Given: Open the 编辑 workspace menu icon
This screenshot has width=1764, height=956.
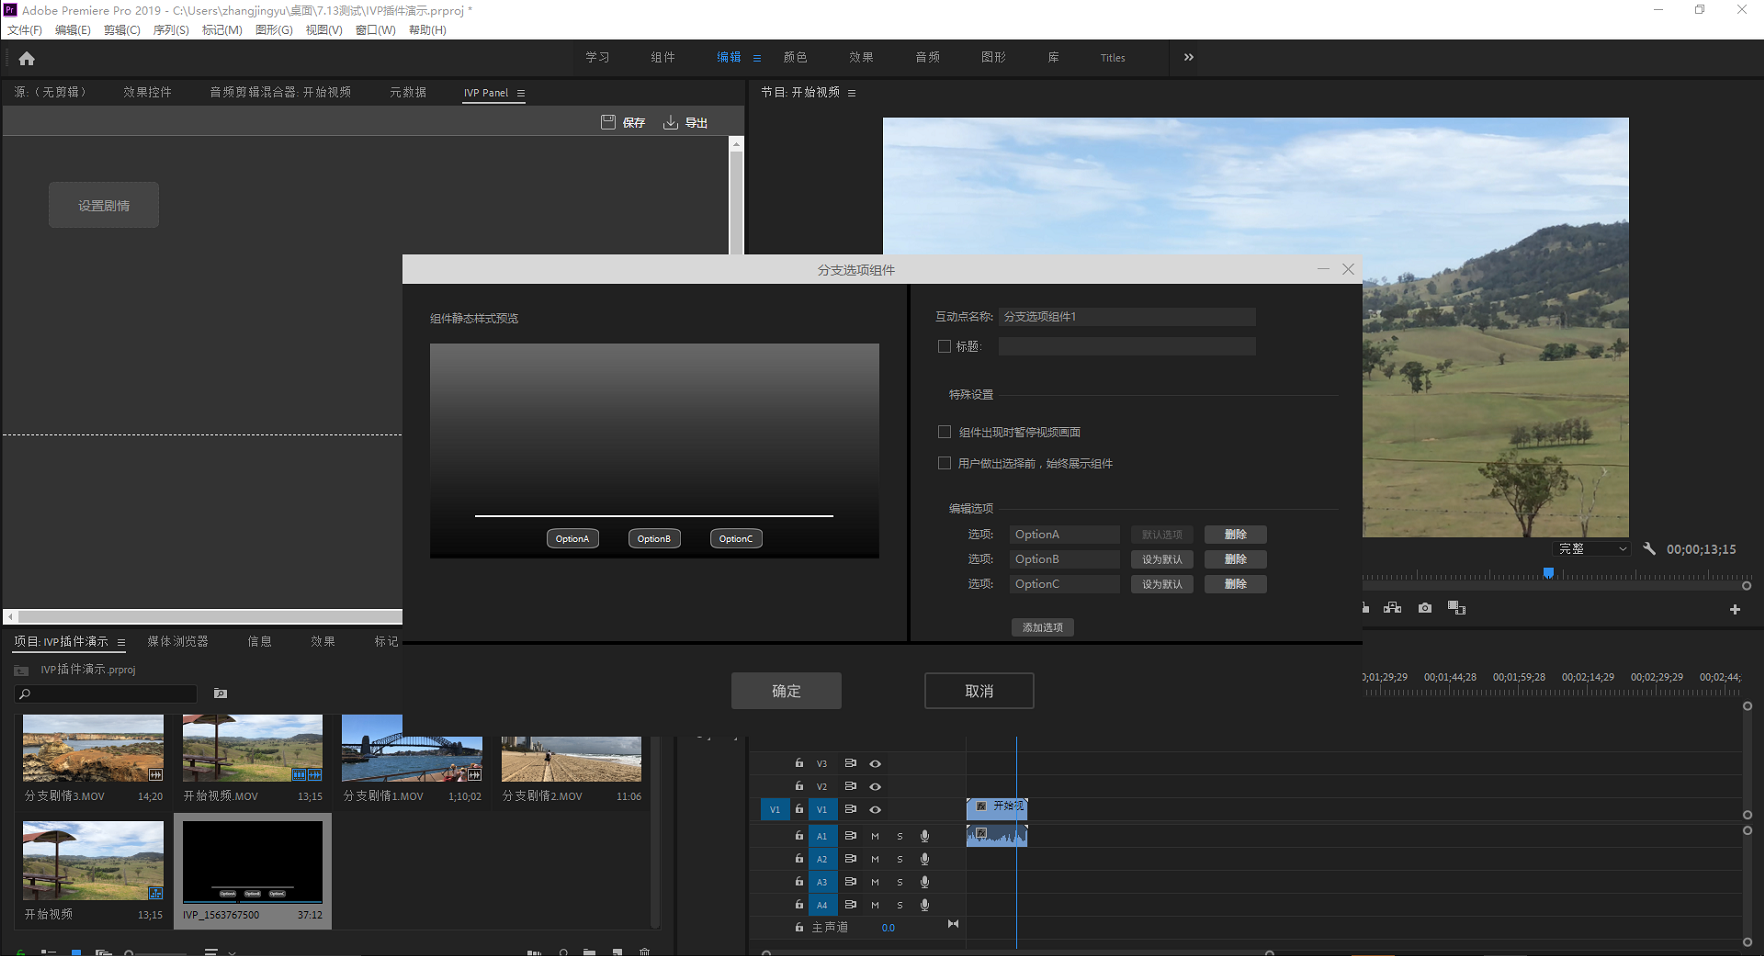Looking at the screenshot, I should click(x=757, y=58).
